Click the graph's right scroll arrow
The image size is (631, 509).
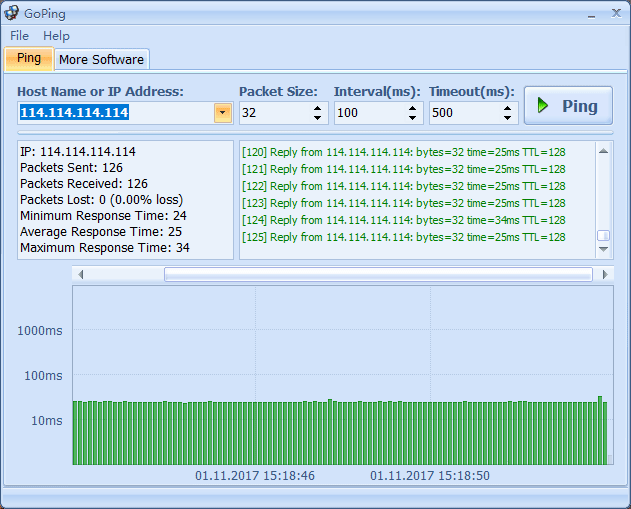(605, 274)
